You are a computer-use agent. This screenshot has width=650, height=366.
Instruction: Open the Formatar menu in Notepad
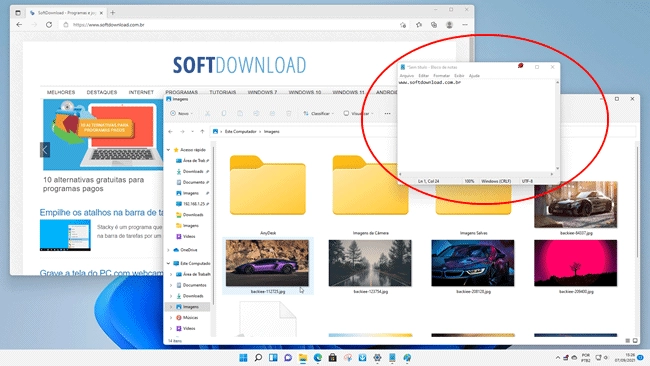click(x=441, y=76)
